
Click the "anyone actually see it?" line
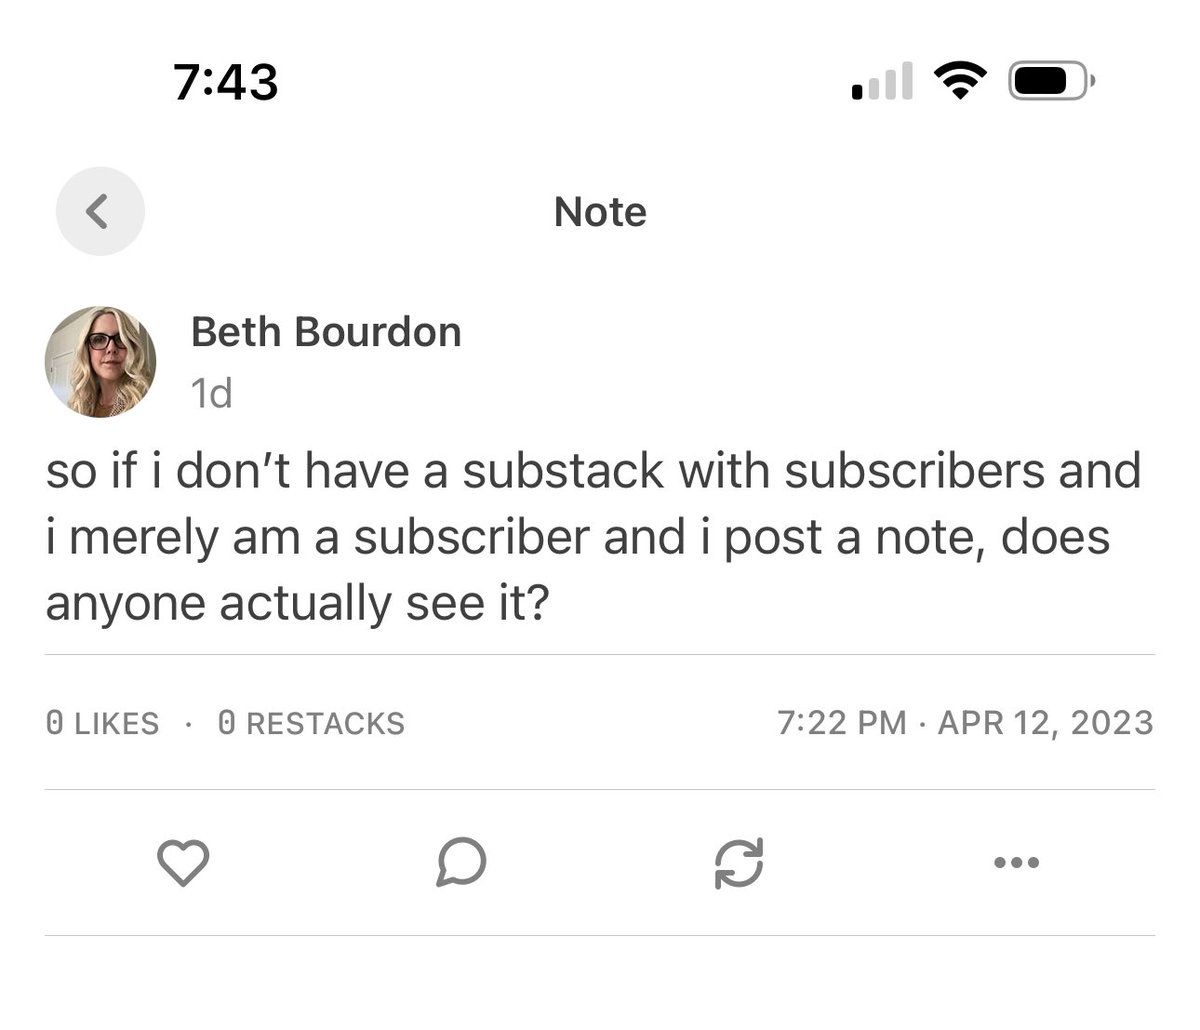(297, 604)
